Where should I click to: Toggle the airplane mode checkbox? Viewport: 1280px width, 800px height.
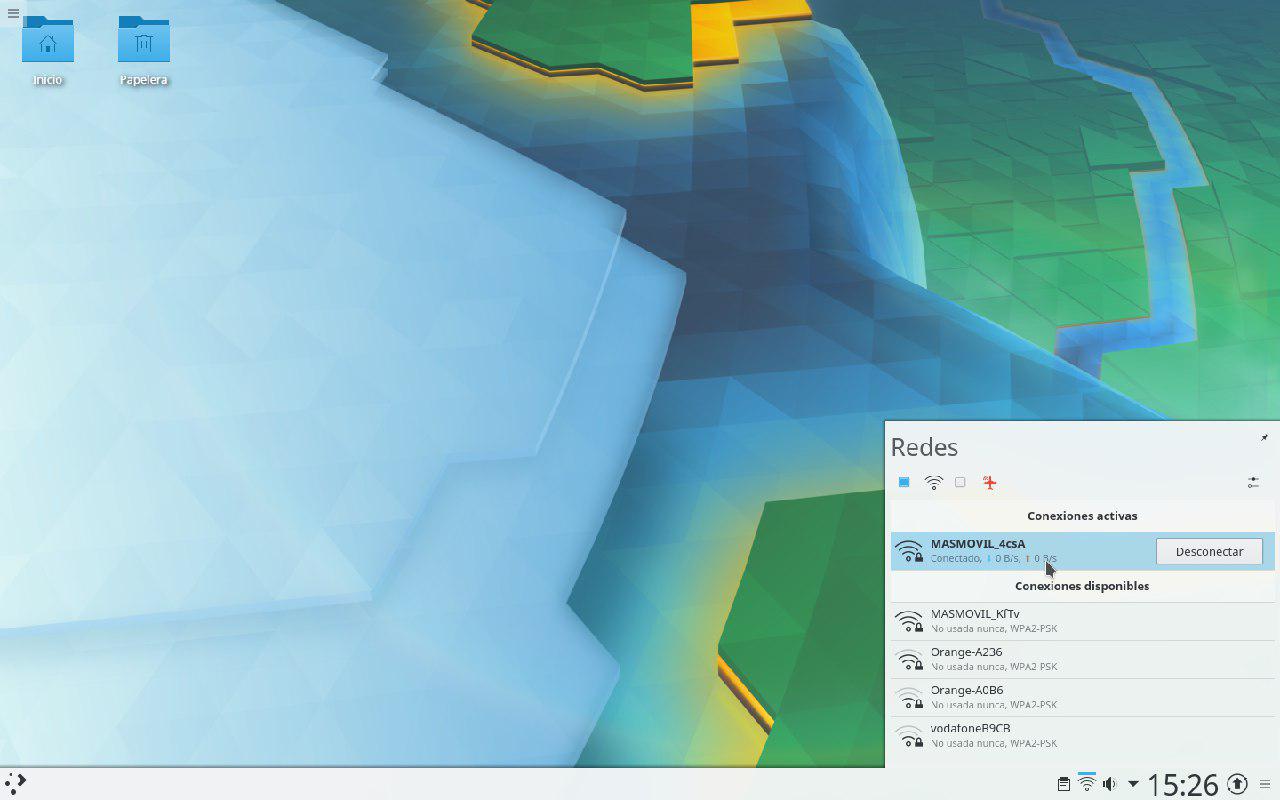(x=960, y=482)
